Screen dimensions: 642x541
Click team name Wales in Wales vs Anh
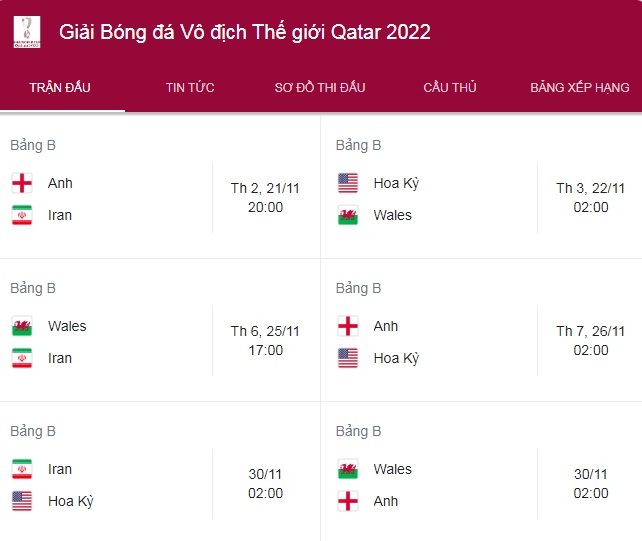coord(393,469)
